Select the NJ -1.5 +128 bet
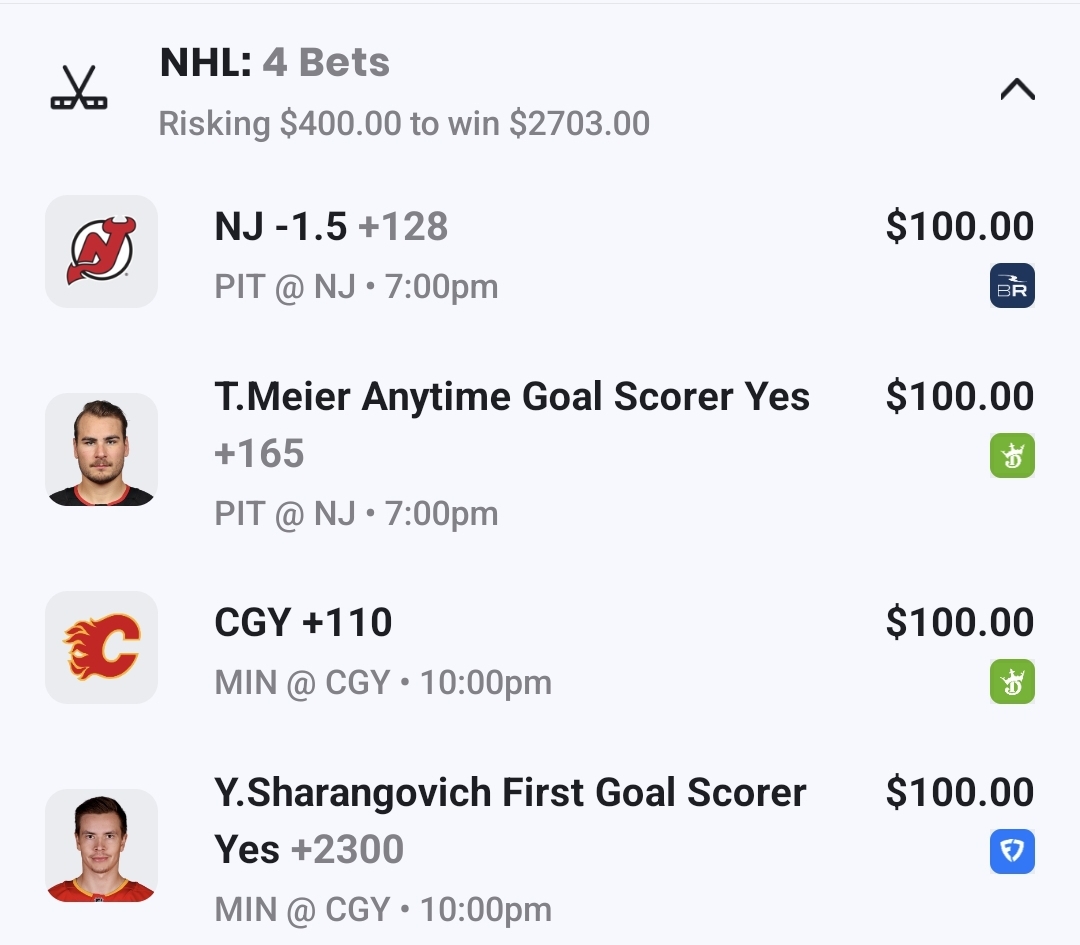1080x945 pixels. tap(331, 227)
